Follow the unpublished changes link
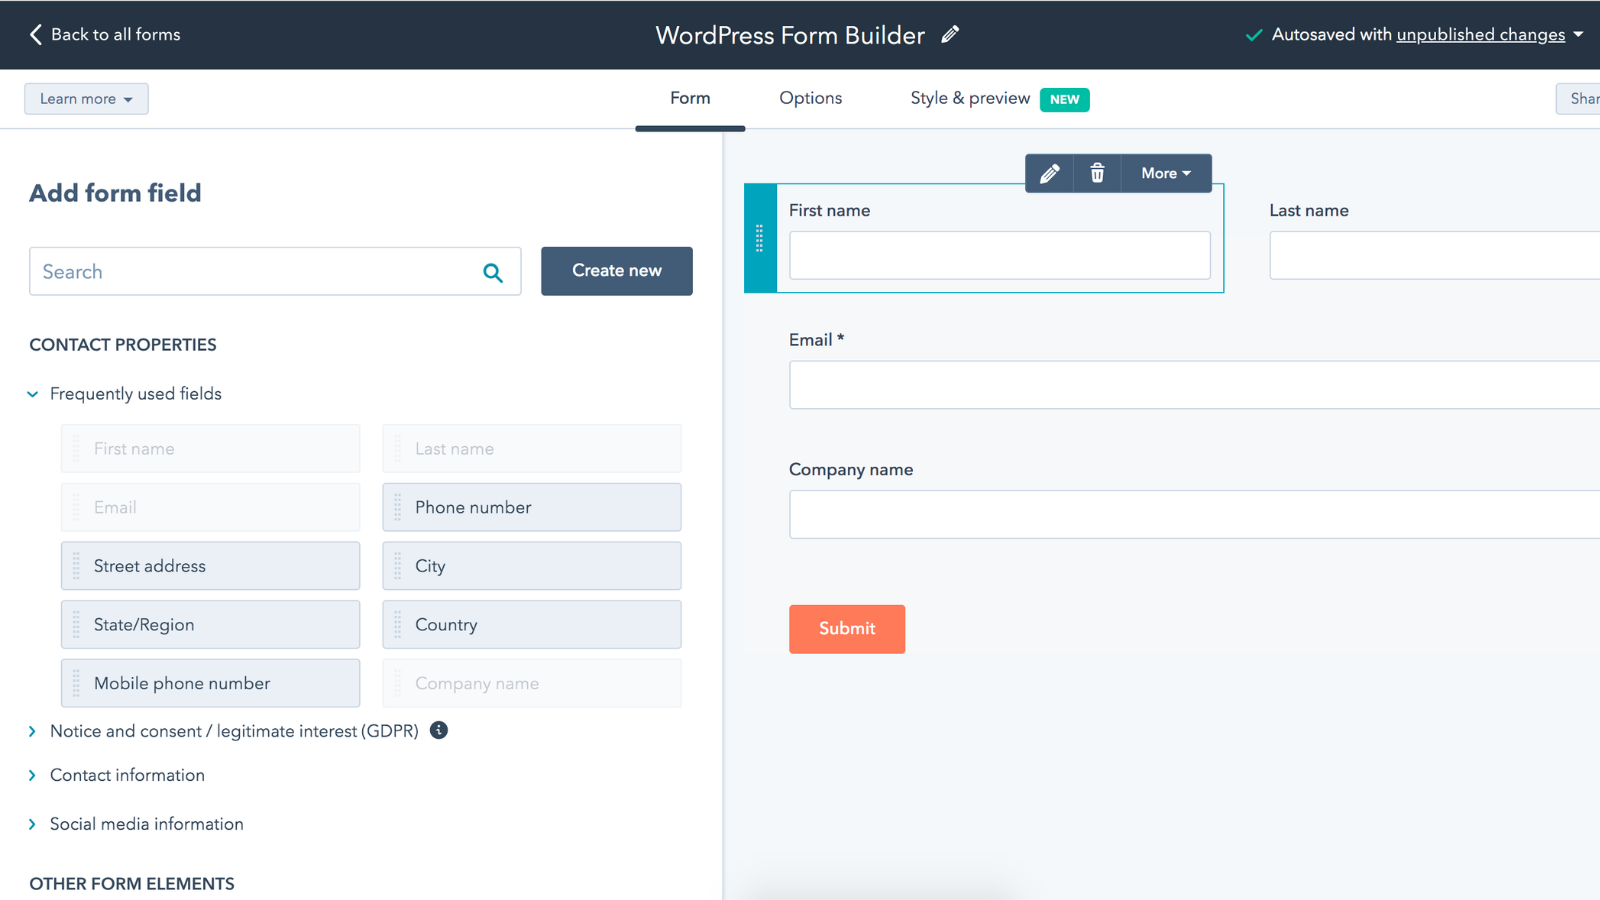 1480,35
